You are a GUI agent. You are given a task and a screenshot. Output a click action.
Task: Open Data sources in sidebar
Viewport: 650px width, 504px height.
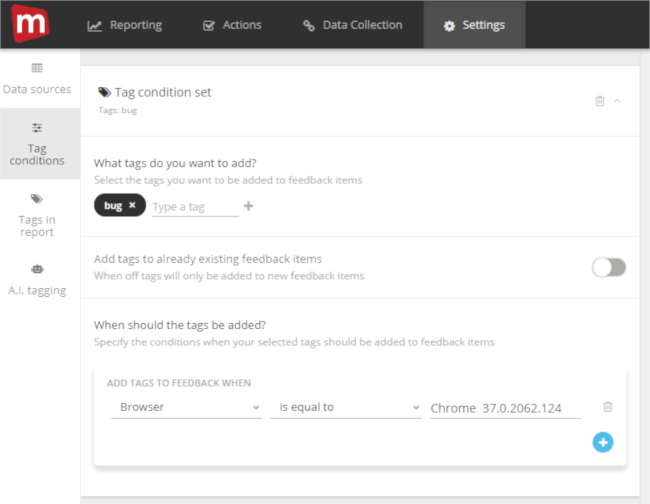(x=37, y=79)
